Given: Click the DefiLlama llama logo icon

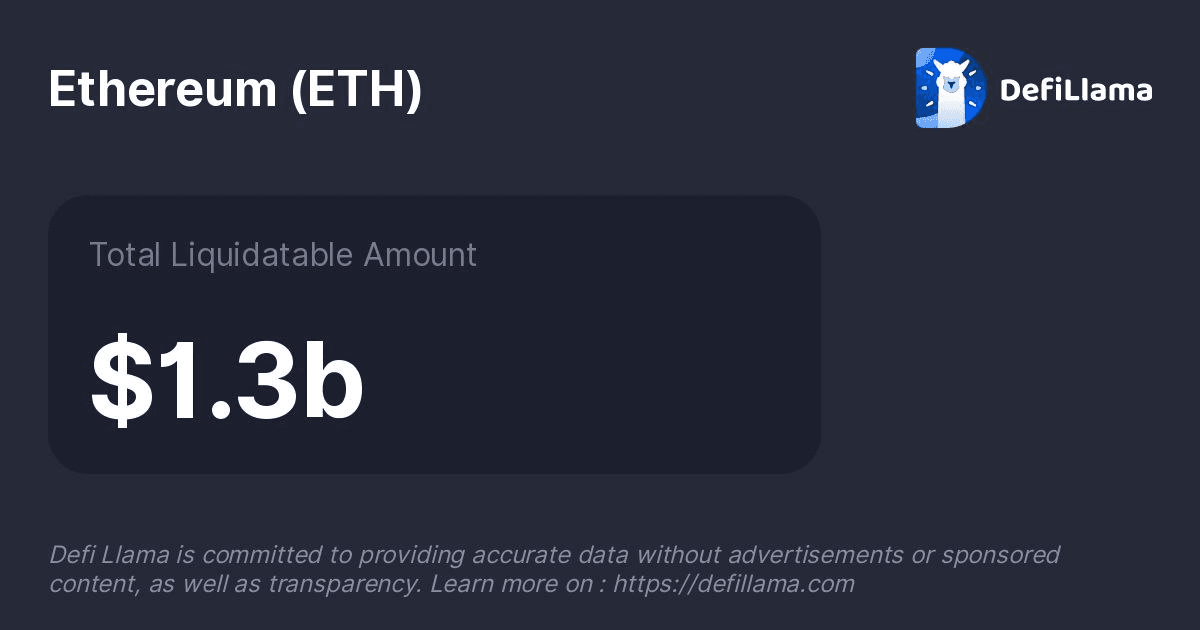Looking at the screenshot, I should (x=950, y=88).
